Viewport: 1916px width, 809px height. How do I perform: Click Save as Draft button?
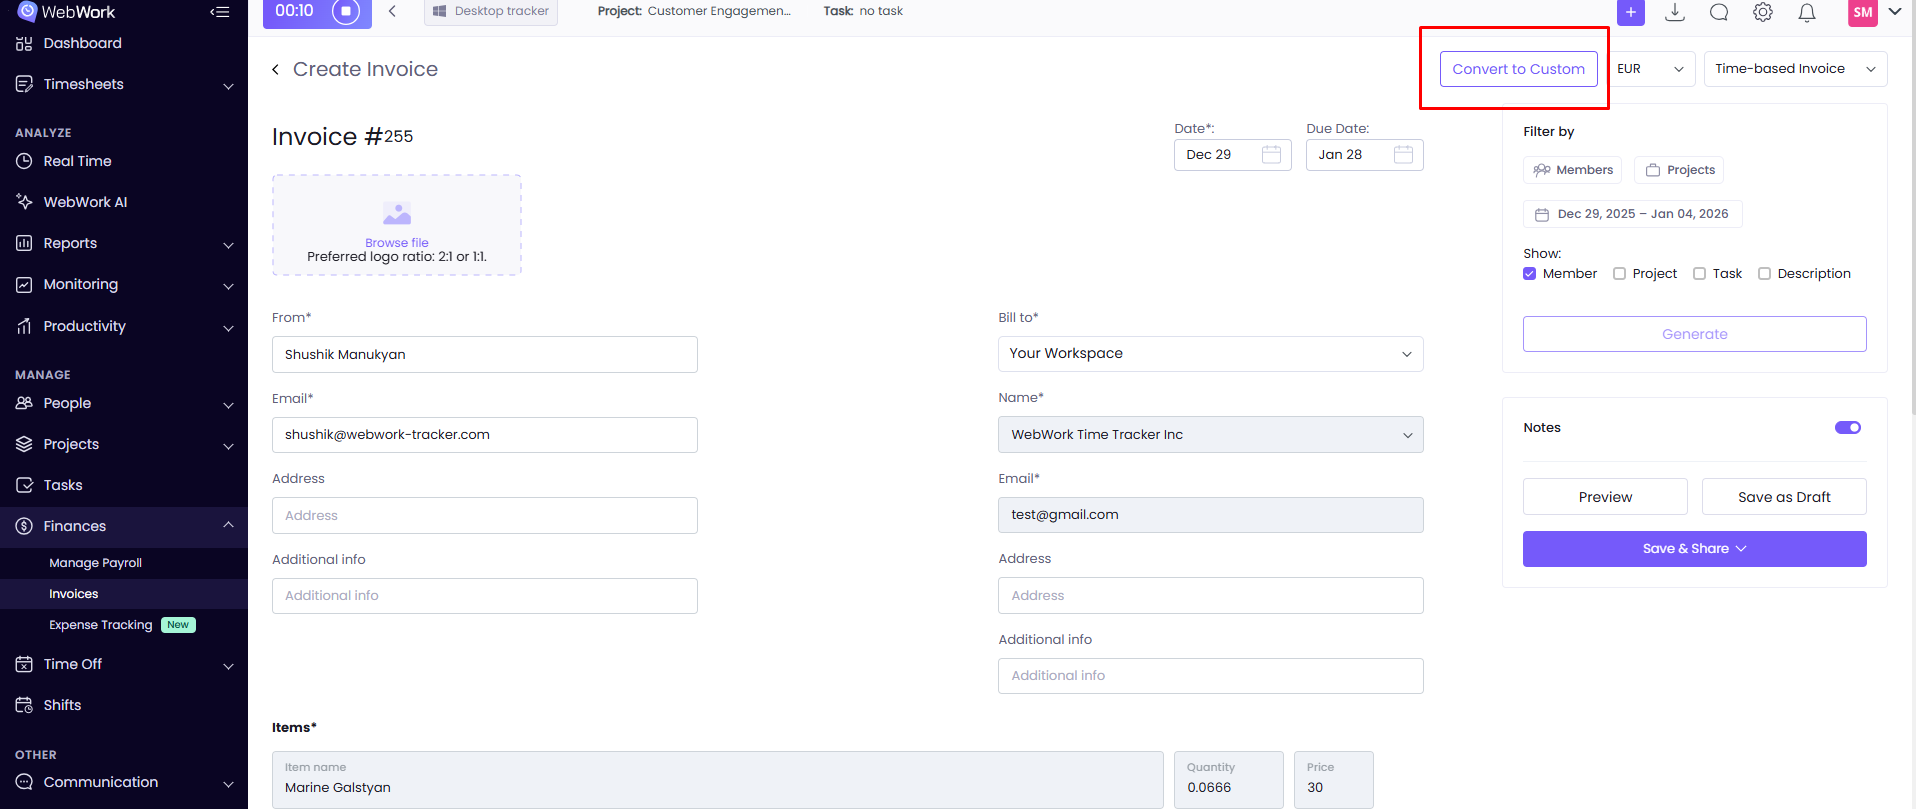point(1784,497)
